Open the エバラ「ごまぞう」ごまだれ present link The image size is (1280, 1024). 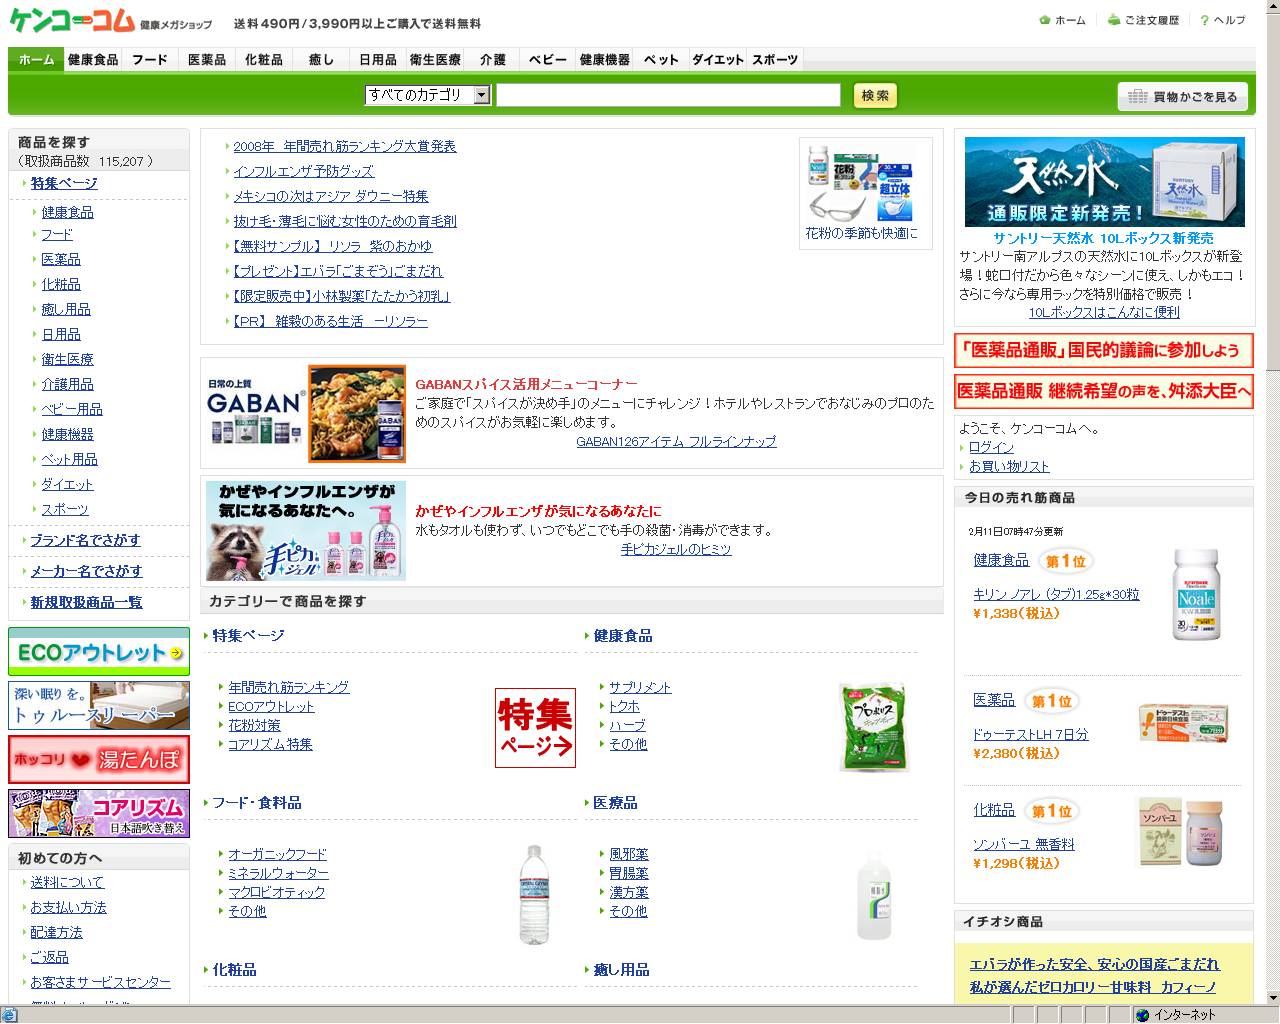[x=337, y=271]
